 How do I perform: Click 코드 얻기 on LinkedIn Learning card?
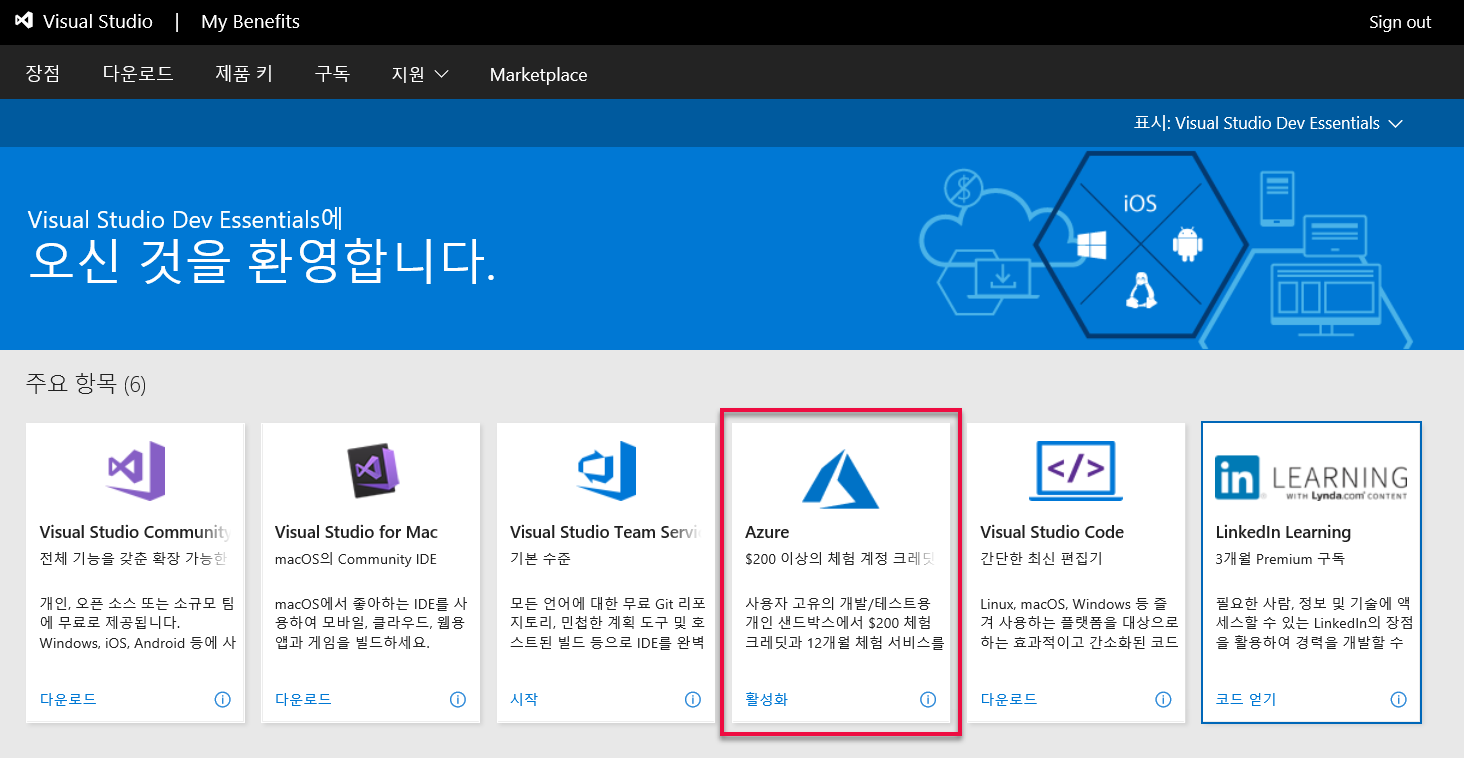point(1245,700)
